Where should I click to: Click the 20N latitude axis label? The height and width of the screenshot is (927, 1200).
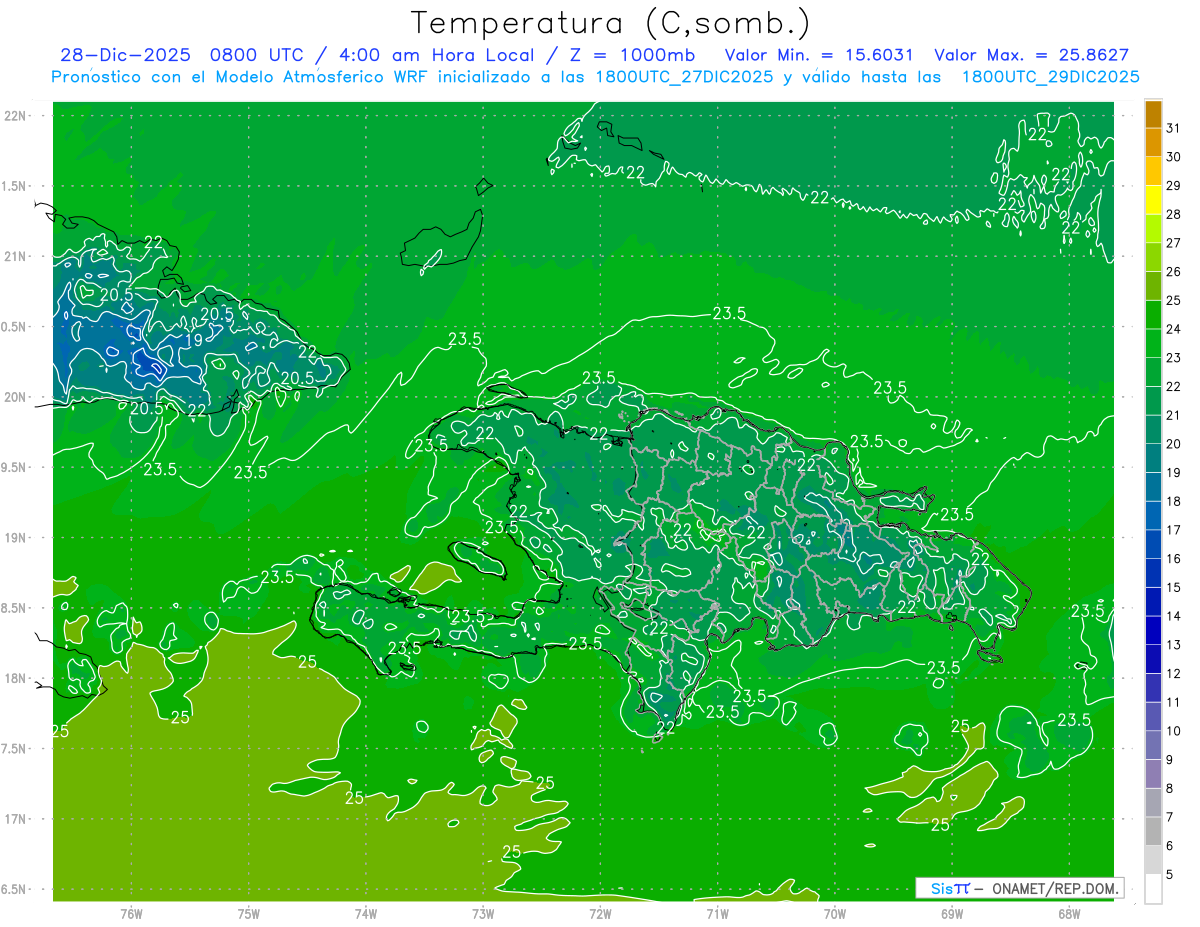(15, 397)
